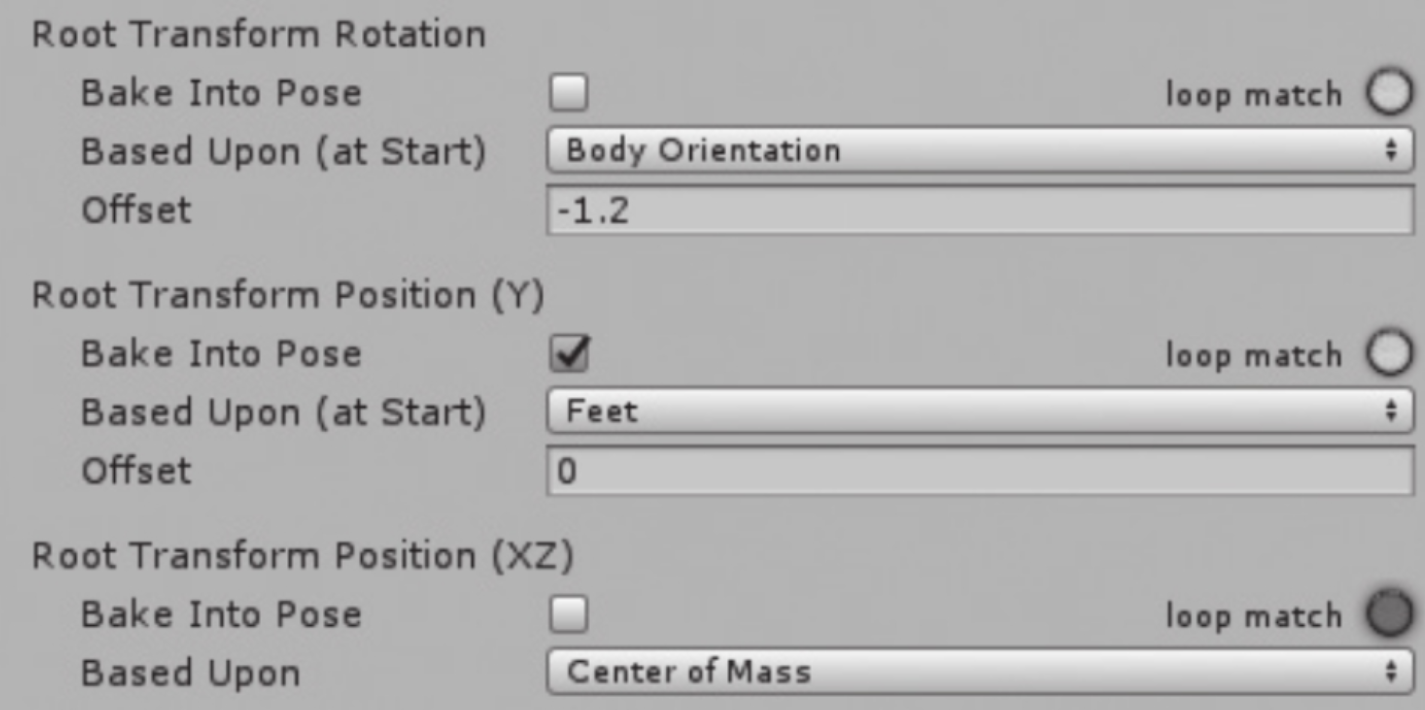Open the Feet dropdown
This screenshot has height=710, width=1425.
tap(979, 411)
